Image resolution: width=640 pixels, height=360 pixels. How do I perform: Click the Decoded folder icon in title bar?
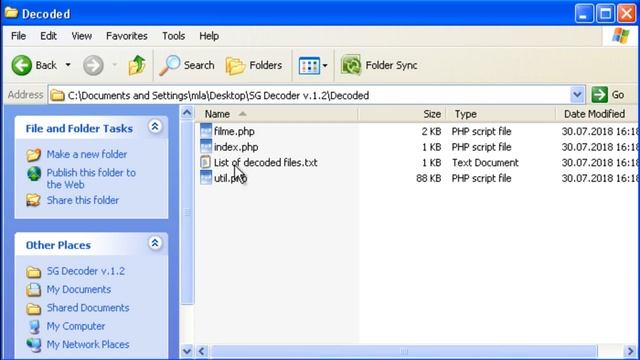[x=11, y=13]
